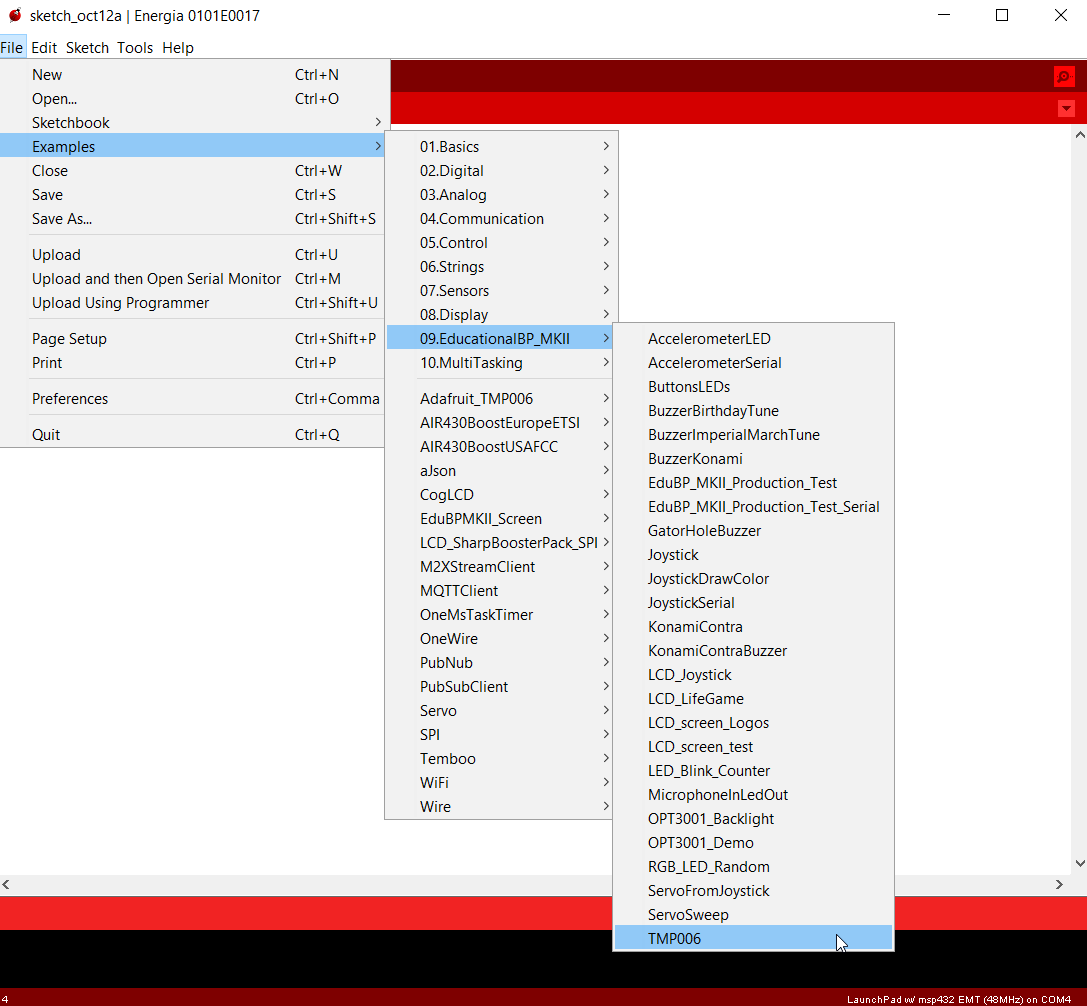This screenshot has height=1006, width=1087.
Task: Open the RGB_LED_Random example
Action: coord(754,867)
